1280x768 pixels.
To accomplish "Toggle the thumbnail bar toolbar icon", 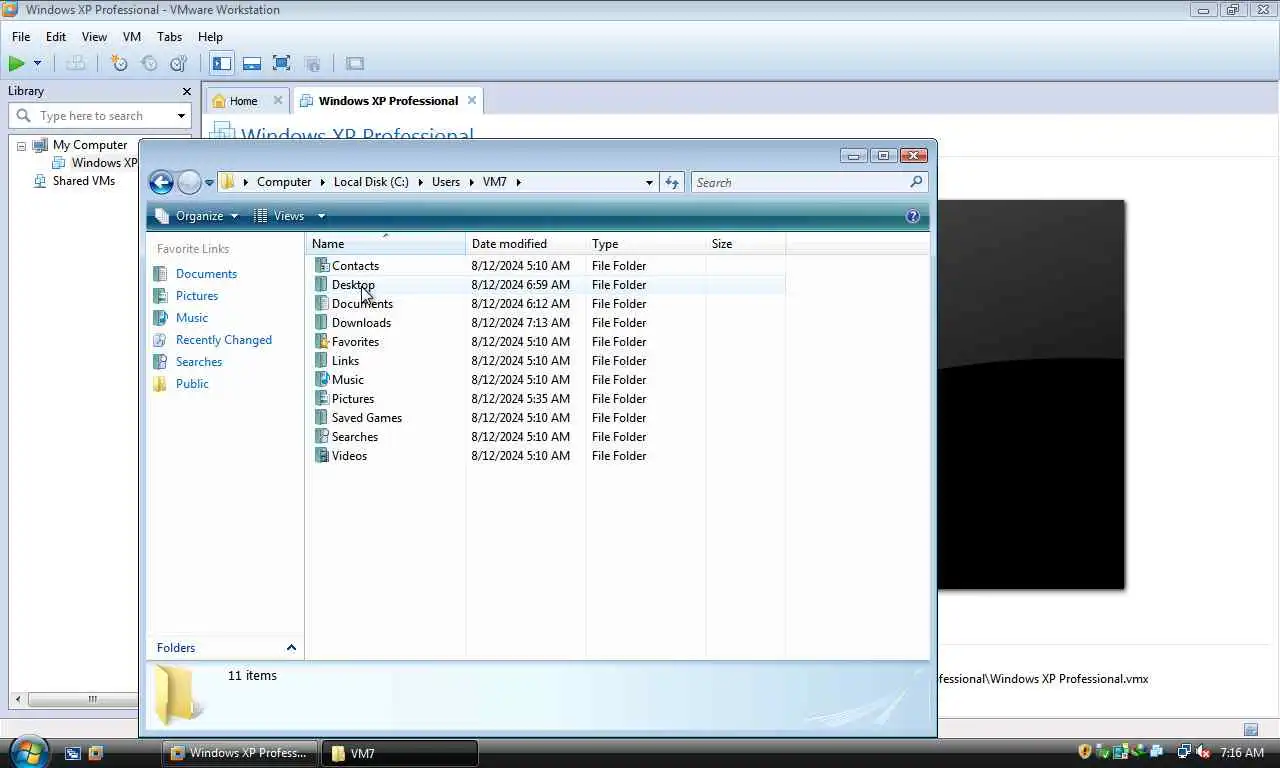I will tap(252, 63).
